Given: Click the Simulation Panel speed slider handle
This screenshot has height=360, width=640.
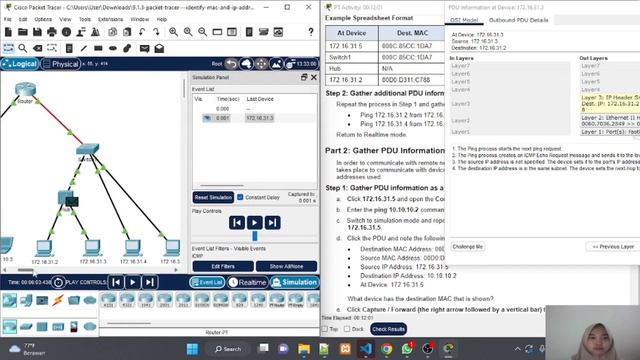Looking at the screenshot, I should click(255, 236).
